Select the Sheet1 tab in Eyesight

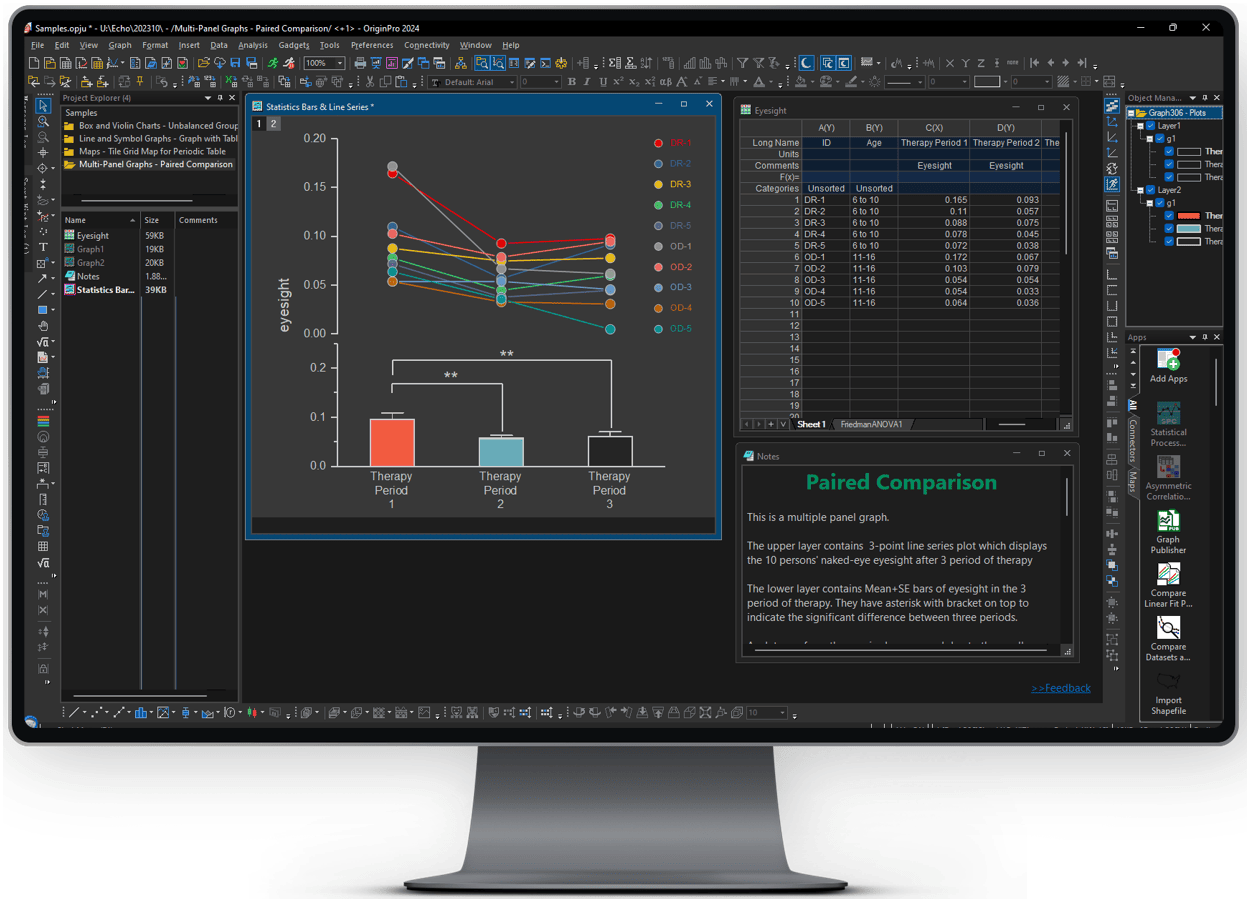tap(810, 424)
